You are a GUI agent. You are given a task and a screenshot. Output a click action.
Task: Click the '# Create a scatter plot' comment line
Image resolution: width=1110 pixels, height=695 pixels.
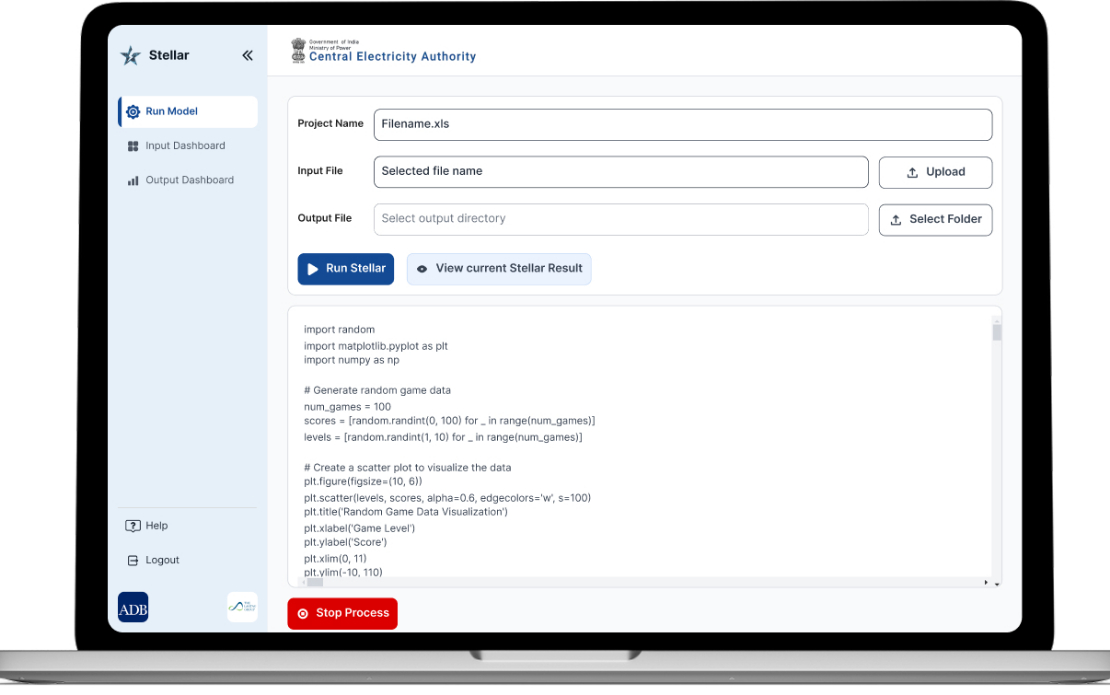(408, 468)
